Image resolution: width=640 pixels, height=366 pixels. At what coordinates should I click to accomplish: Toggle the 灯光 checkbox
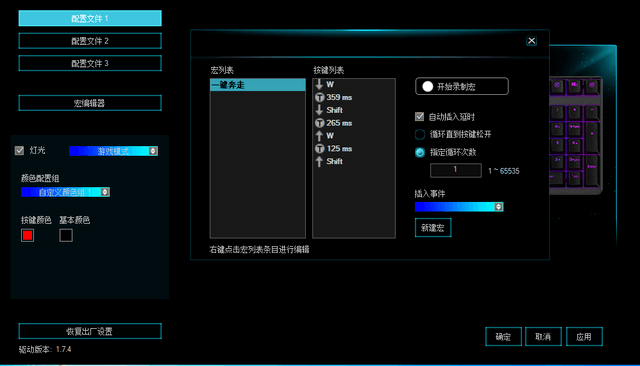(19, 151)
